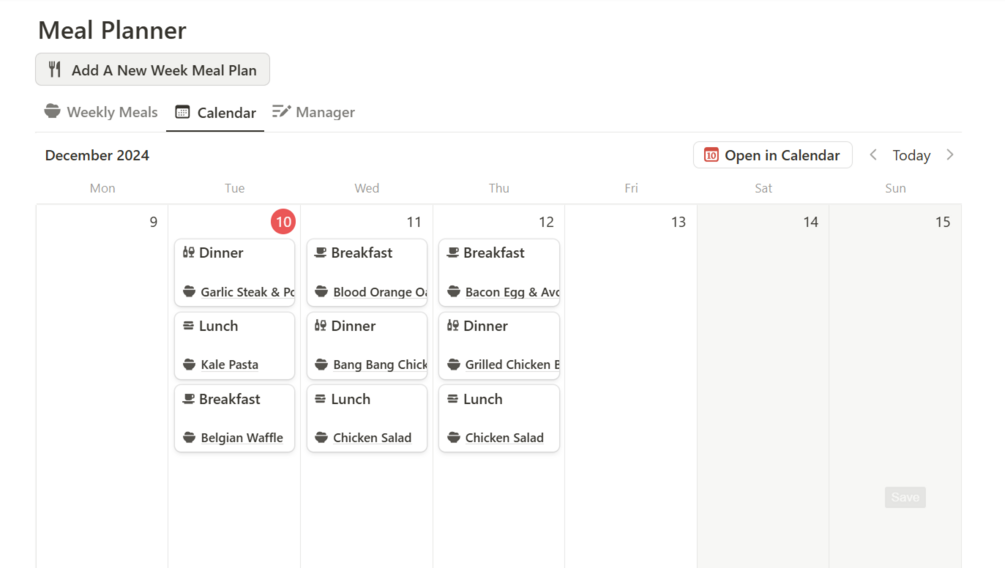Click the fork and knife icon on Add button

(x=55, y=70)
